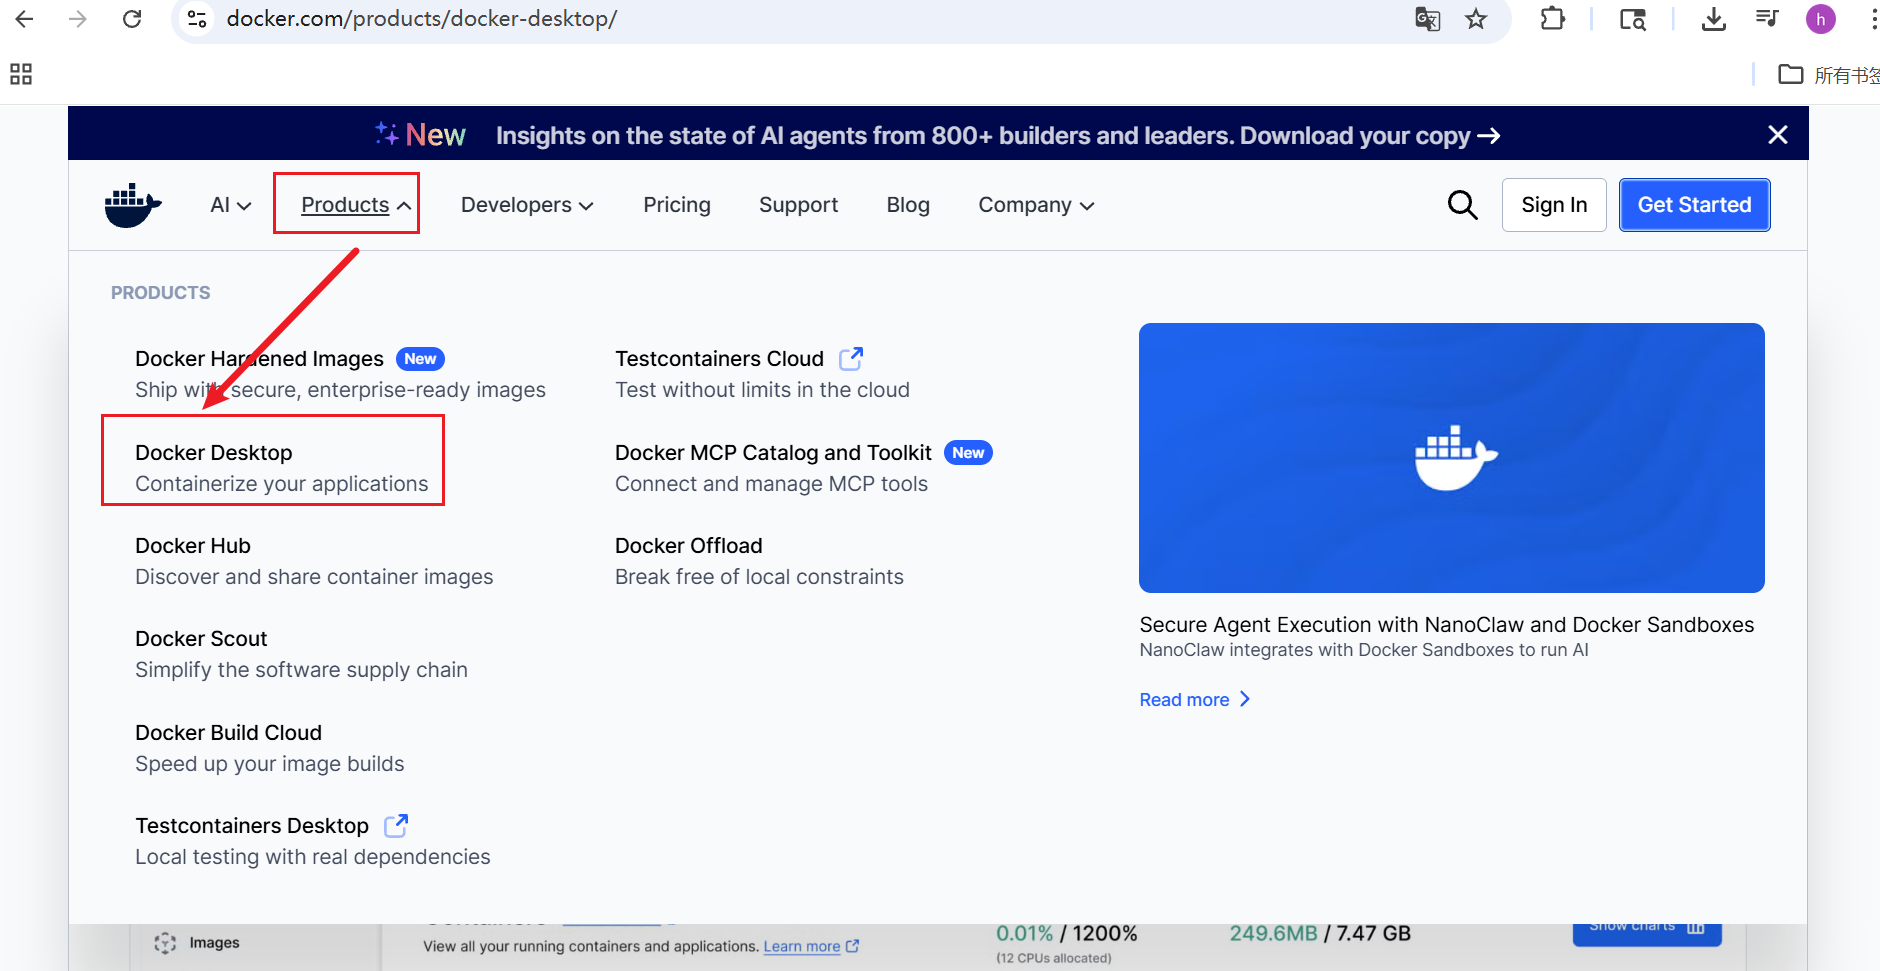The width and height of the screenshot is (1880, 971).
Task: Reload the page with the refresh icon
Action: coord(132,19)
